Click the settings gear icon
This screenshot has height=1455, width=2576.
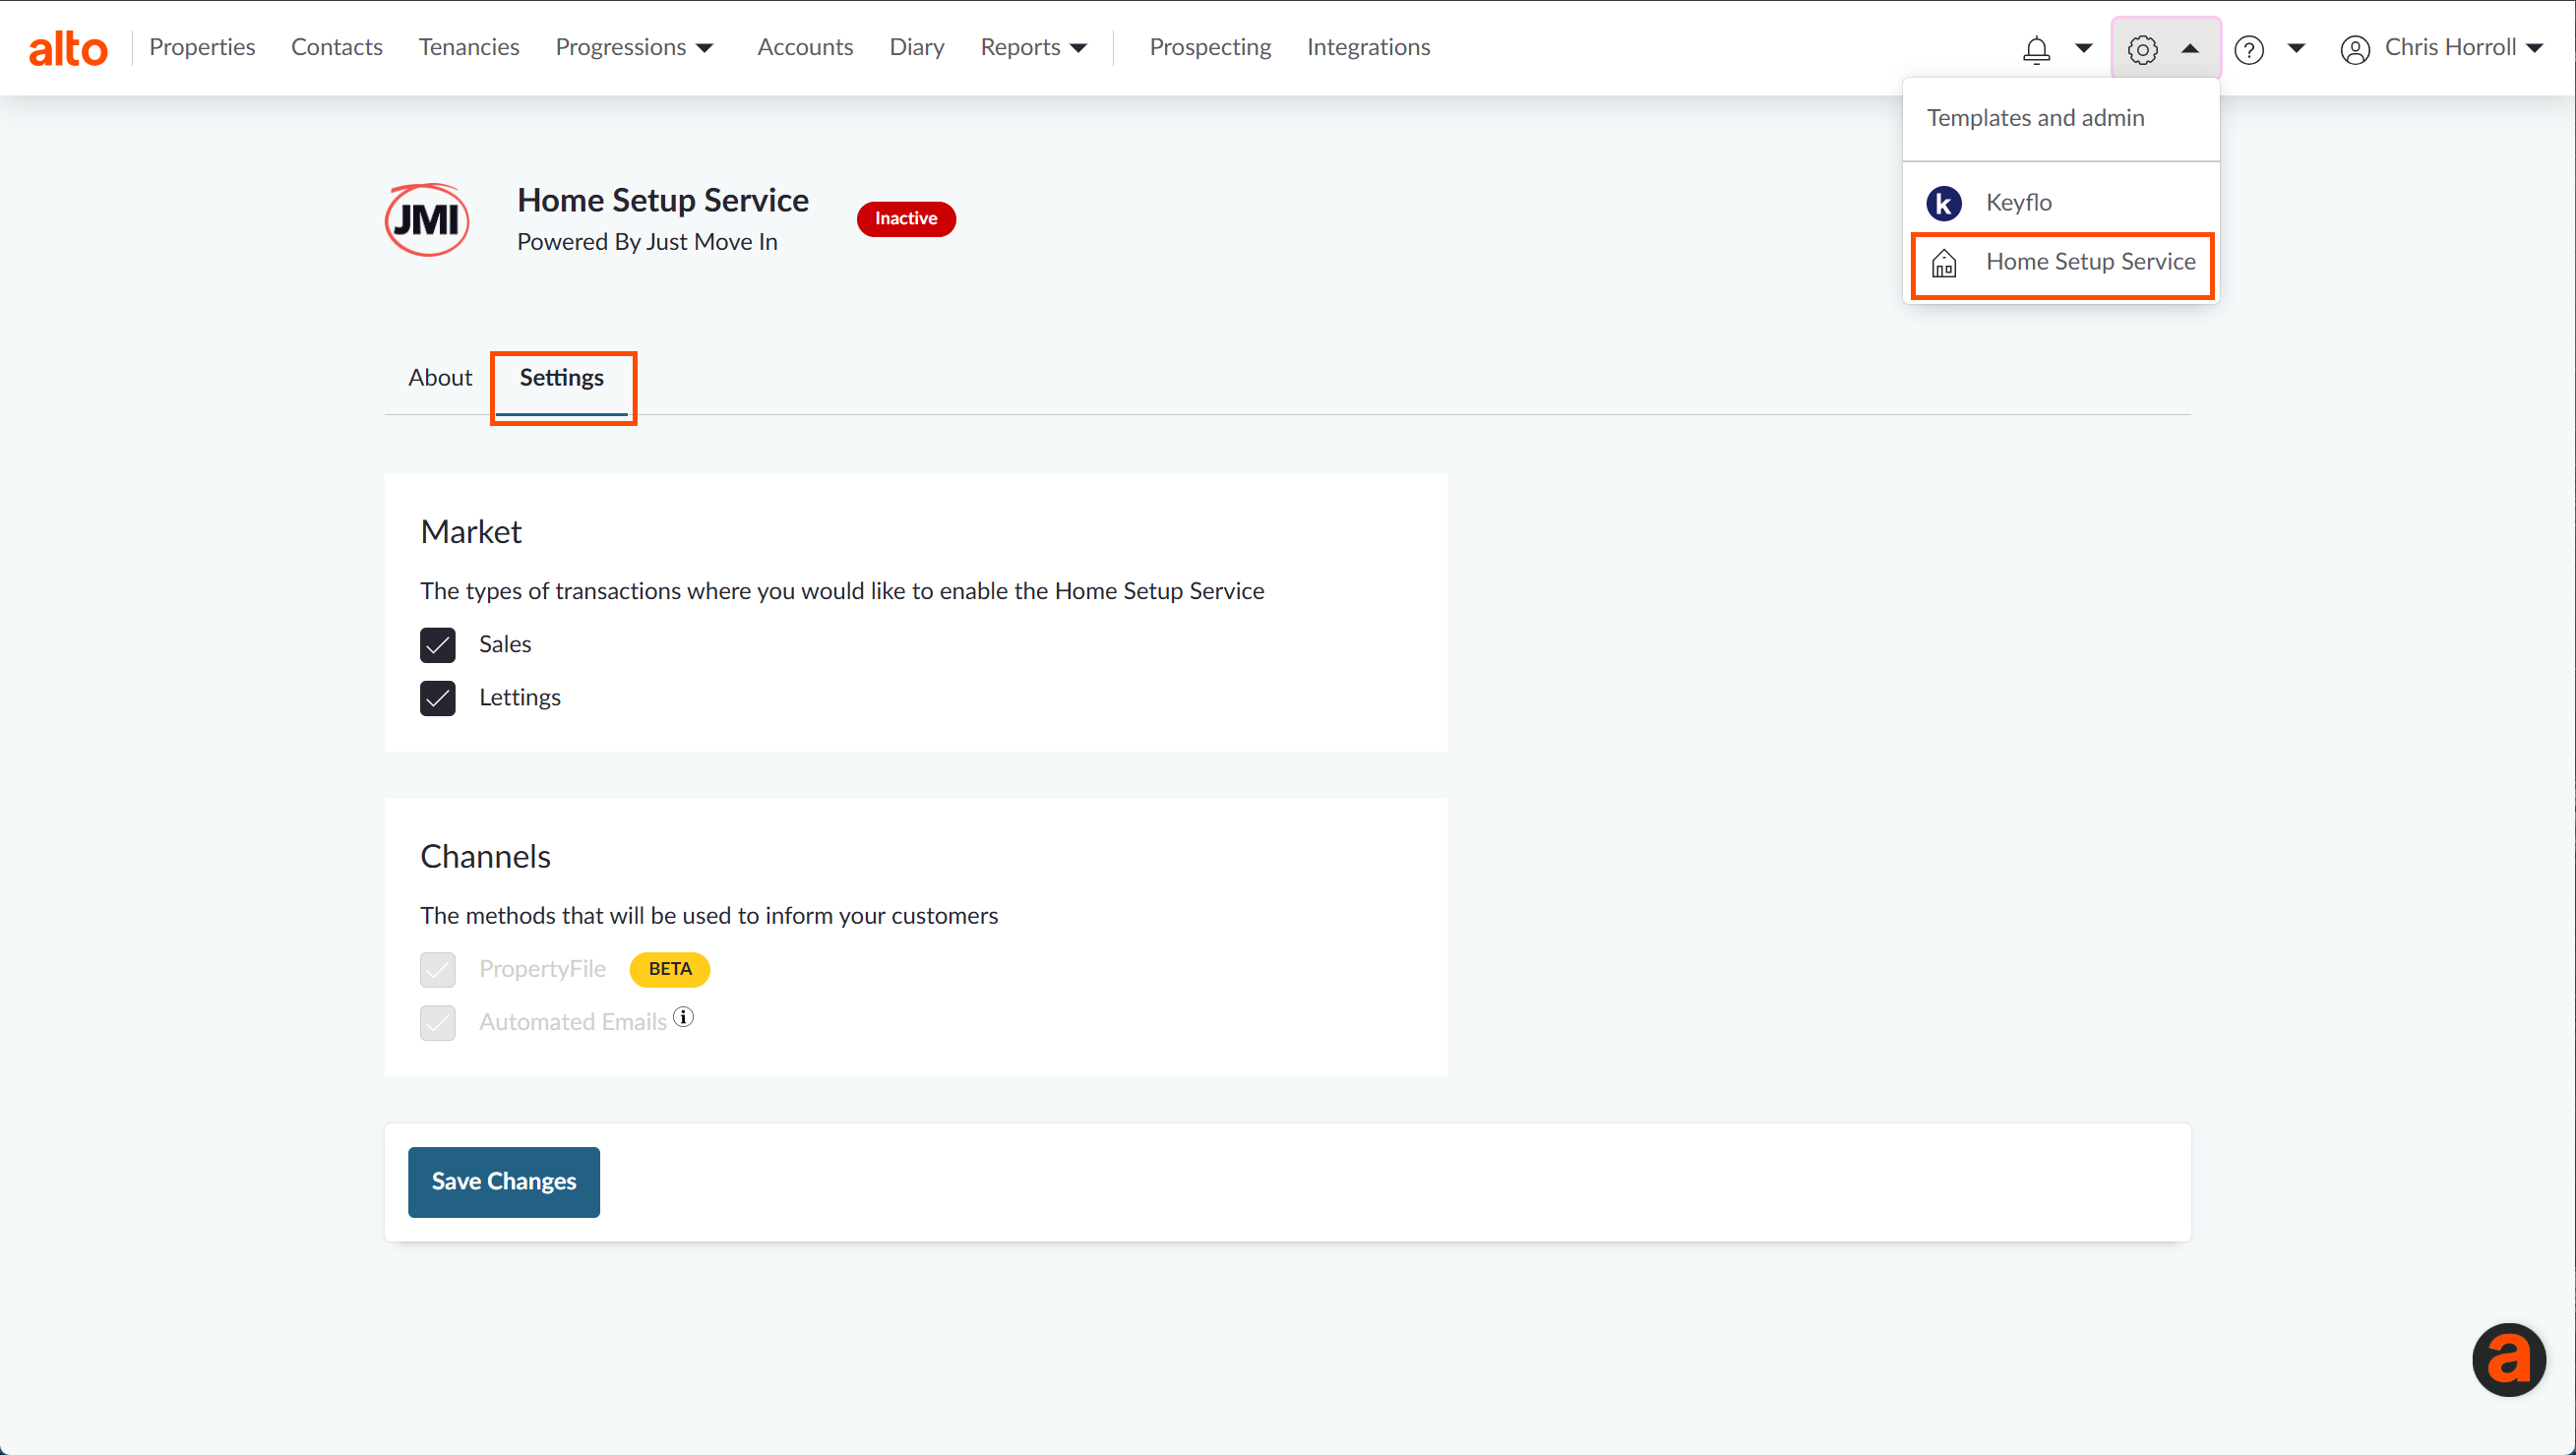point(2142,49)
